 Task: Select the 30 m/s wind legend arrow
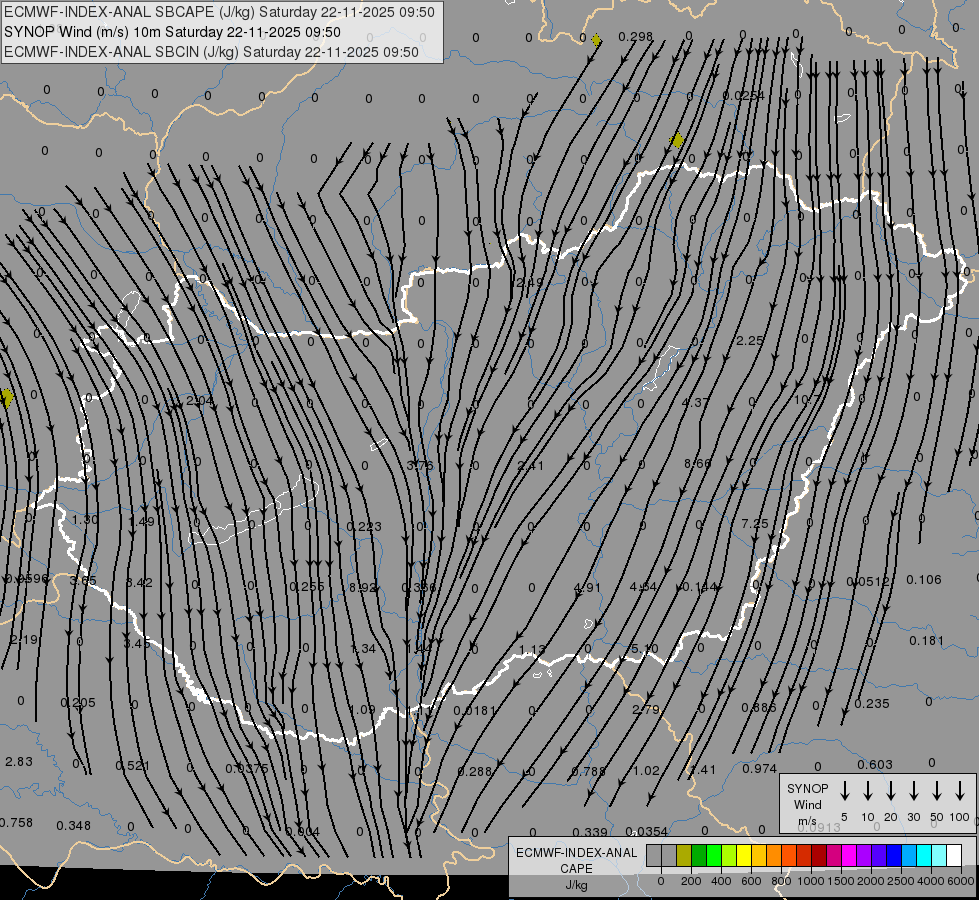tap(914, 791)
